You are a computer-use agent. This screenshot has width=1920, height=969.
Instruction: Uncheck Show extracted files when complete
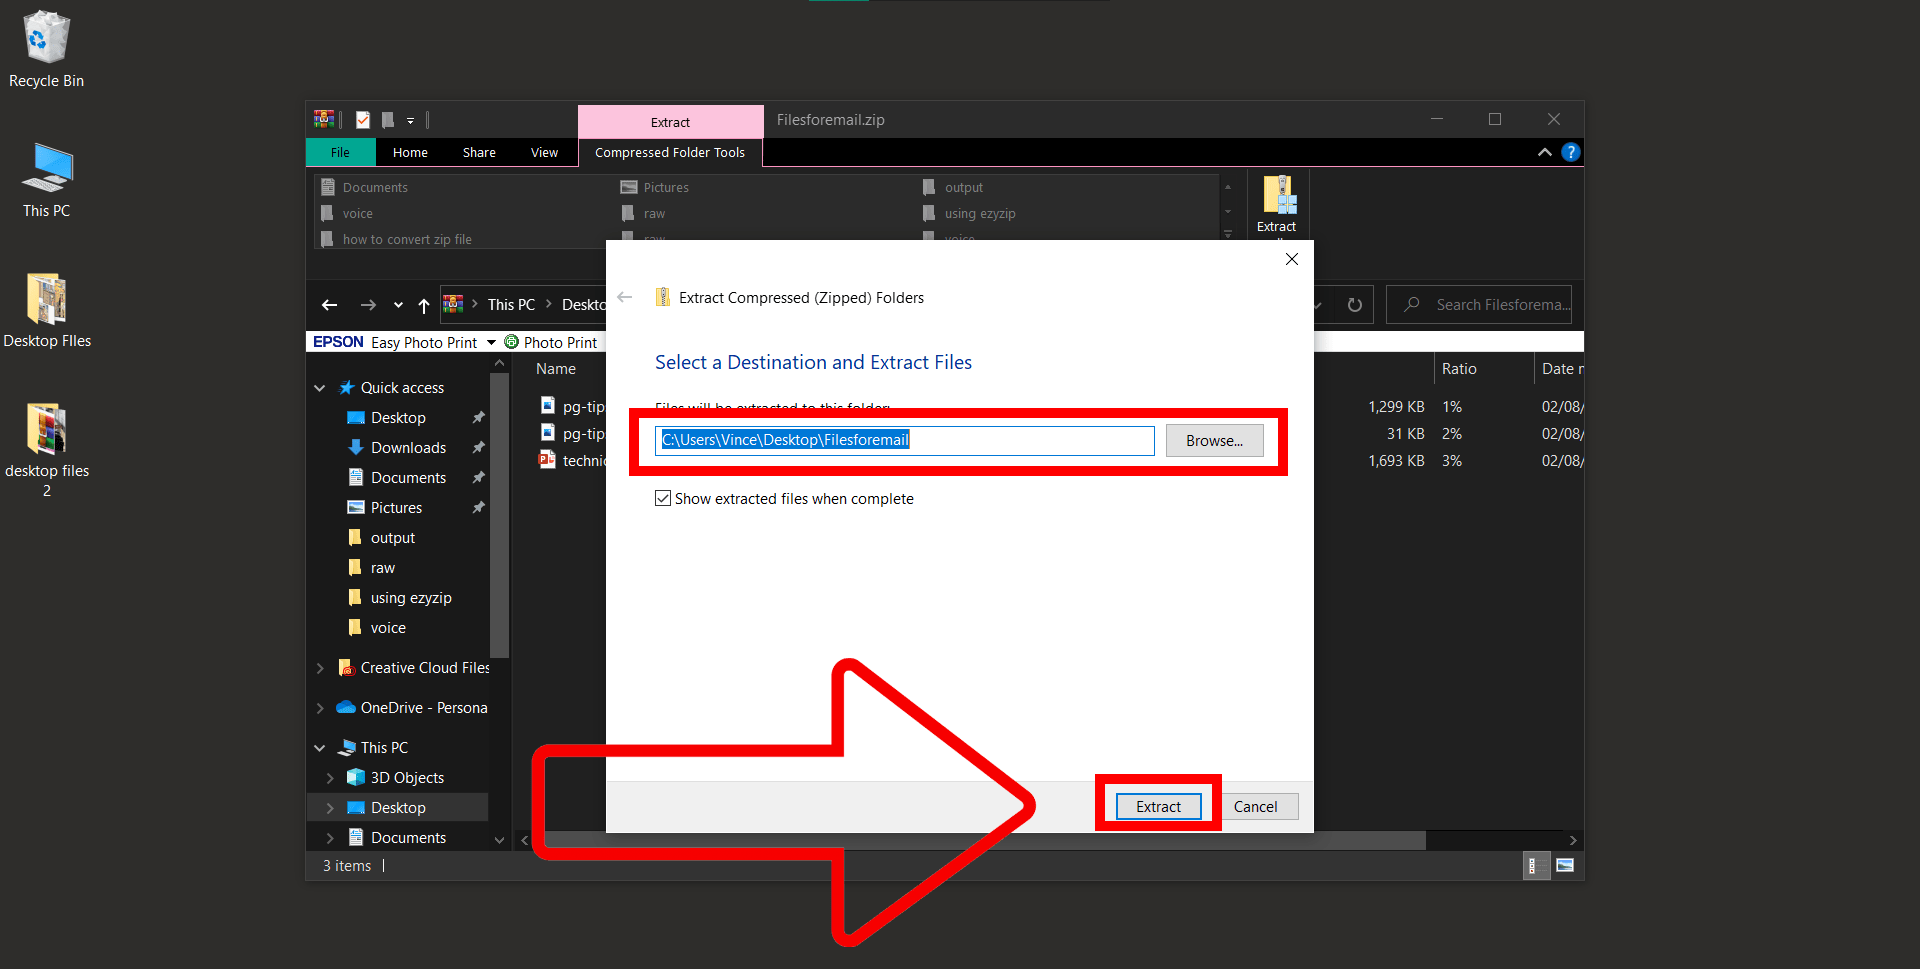(x=663, y=498)
